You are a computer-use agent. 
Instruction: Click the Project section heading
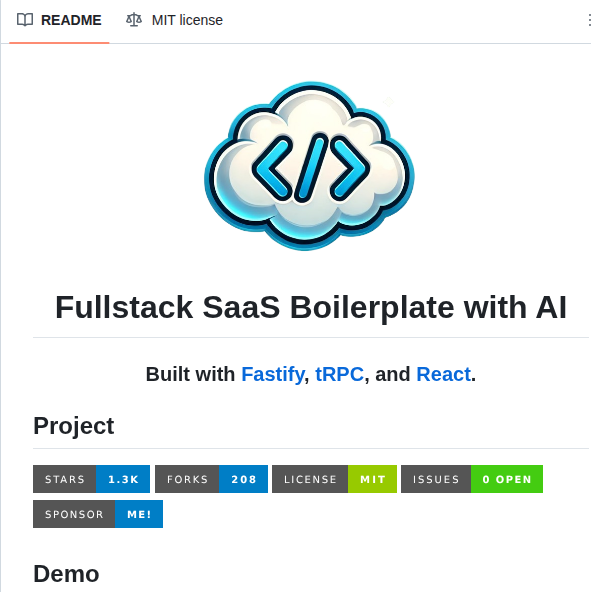coord(74,426)
